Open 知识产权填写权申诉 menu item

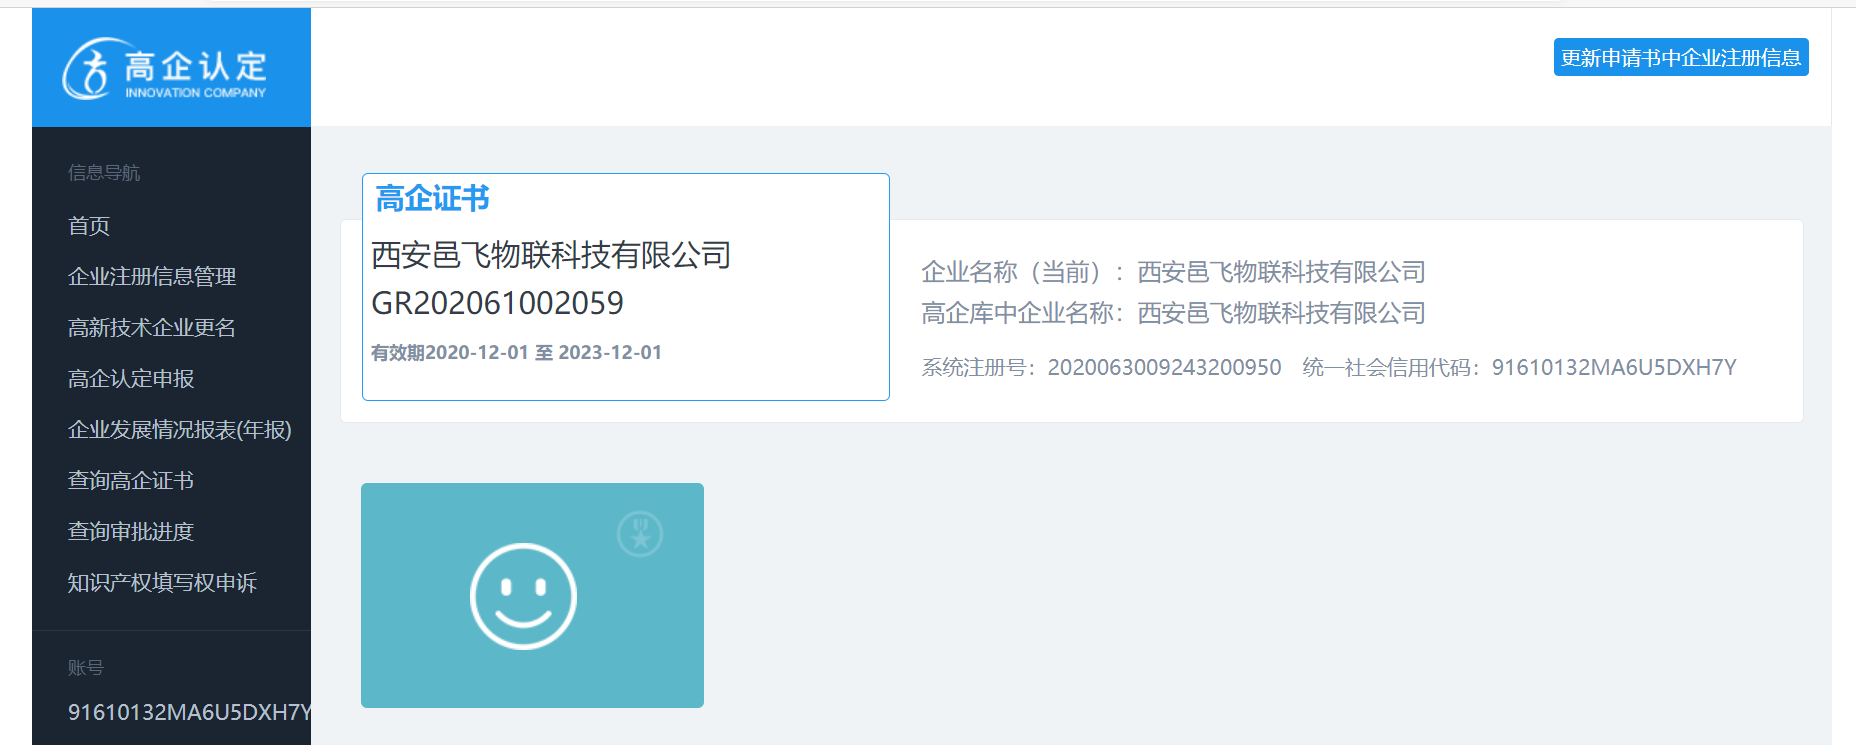(162, 583)
